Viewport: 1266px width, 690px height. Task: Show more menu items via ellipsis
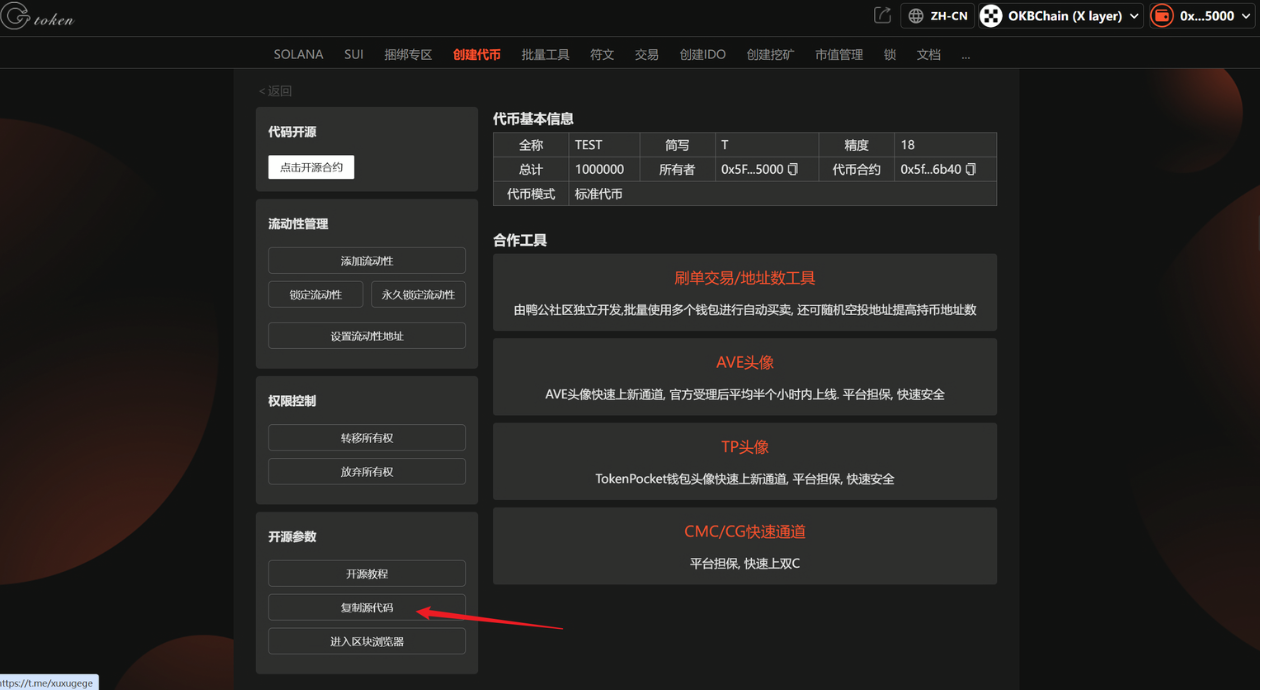point(966,56)
